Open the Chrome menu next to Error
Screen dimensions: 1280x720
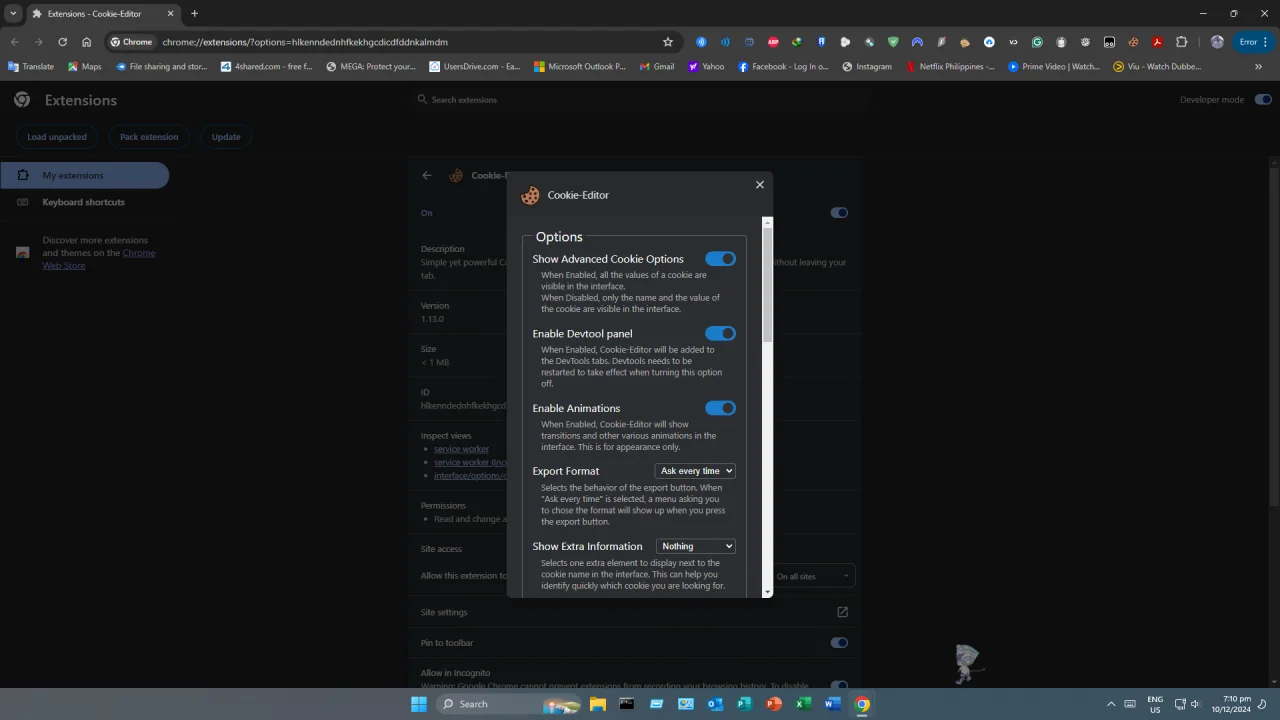click(x=1265, y=42)
